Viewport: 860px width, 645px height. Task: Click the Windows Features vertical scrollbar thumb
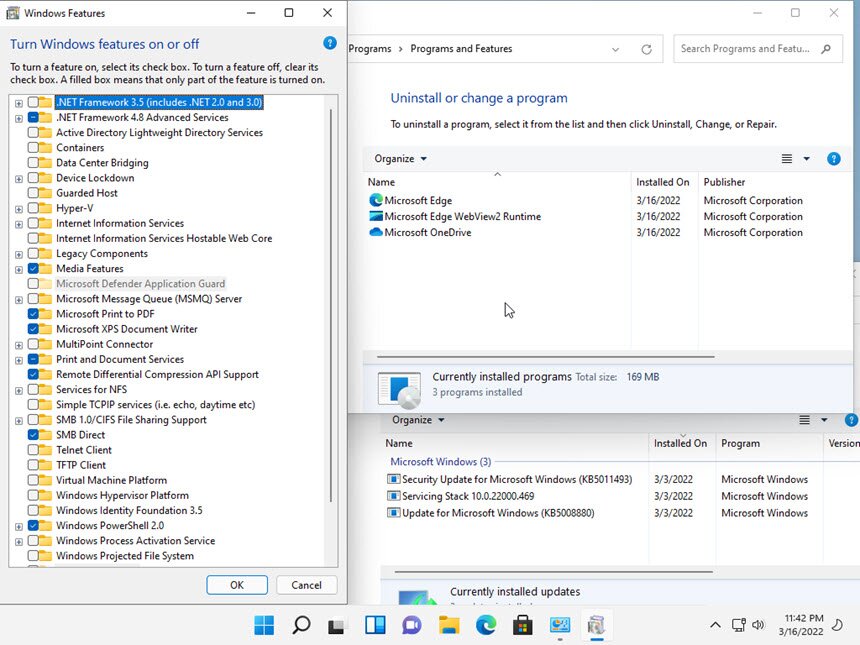331,305
